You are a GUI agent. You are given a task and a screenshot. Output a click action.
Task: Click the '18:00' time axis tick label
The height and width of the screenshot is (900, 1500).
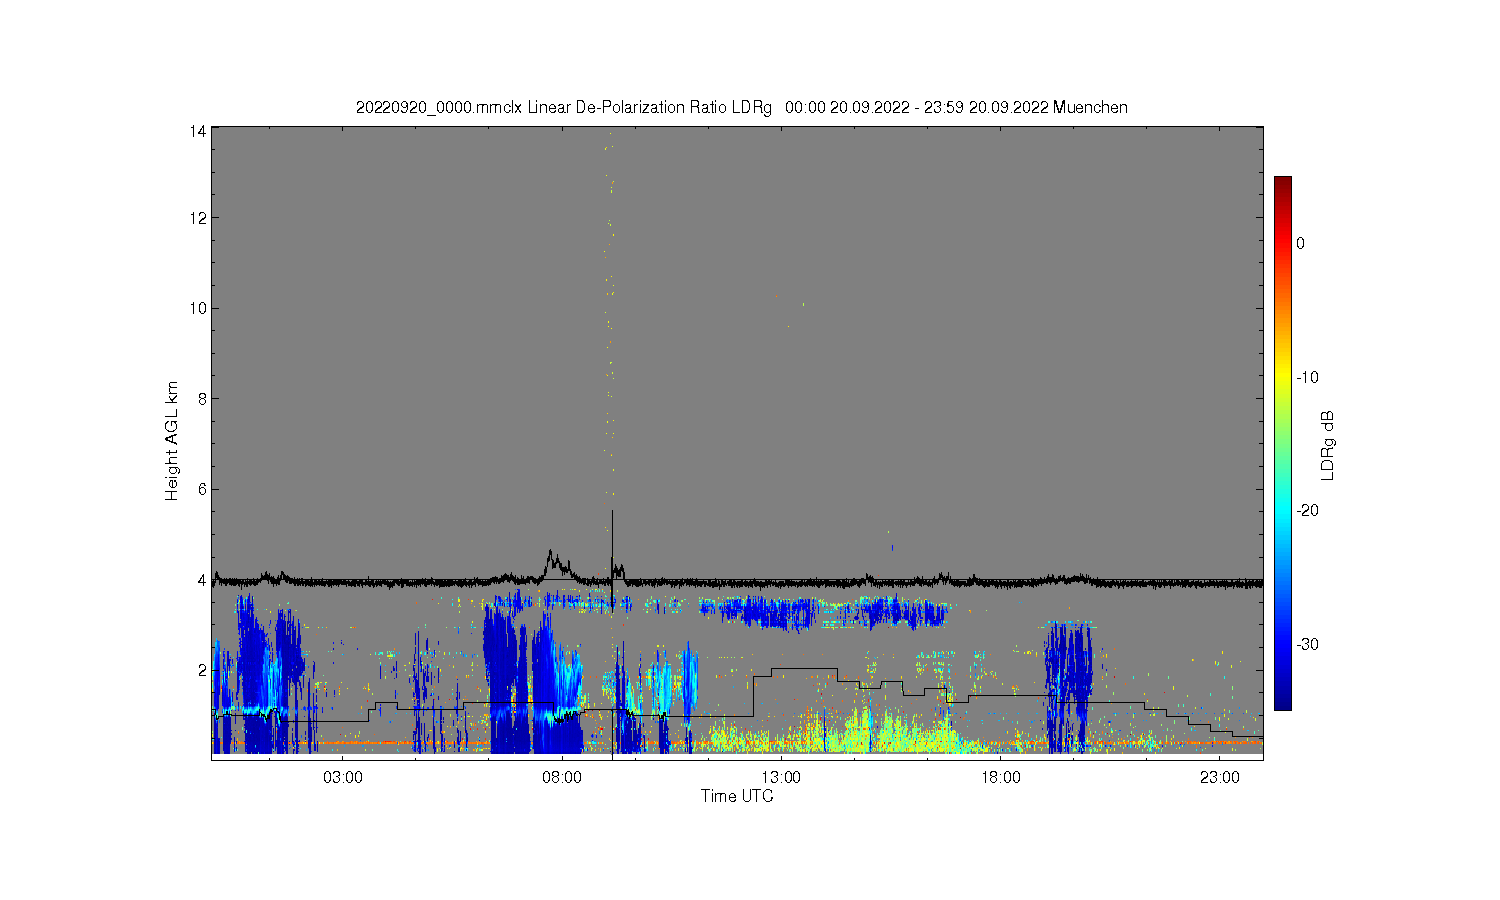point(1000,778)
